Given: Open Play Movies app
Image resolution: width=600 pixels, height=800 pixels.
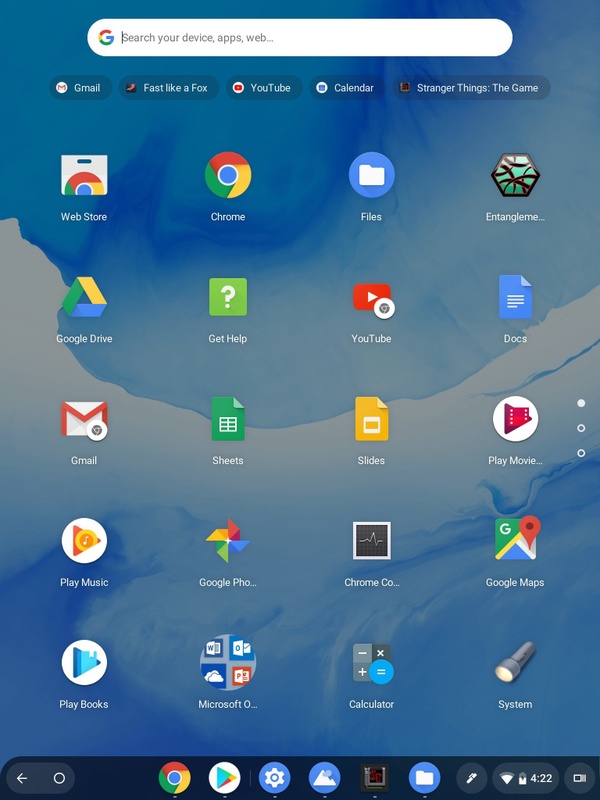Looking at the screenshot, I should coord(515,419).
